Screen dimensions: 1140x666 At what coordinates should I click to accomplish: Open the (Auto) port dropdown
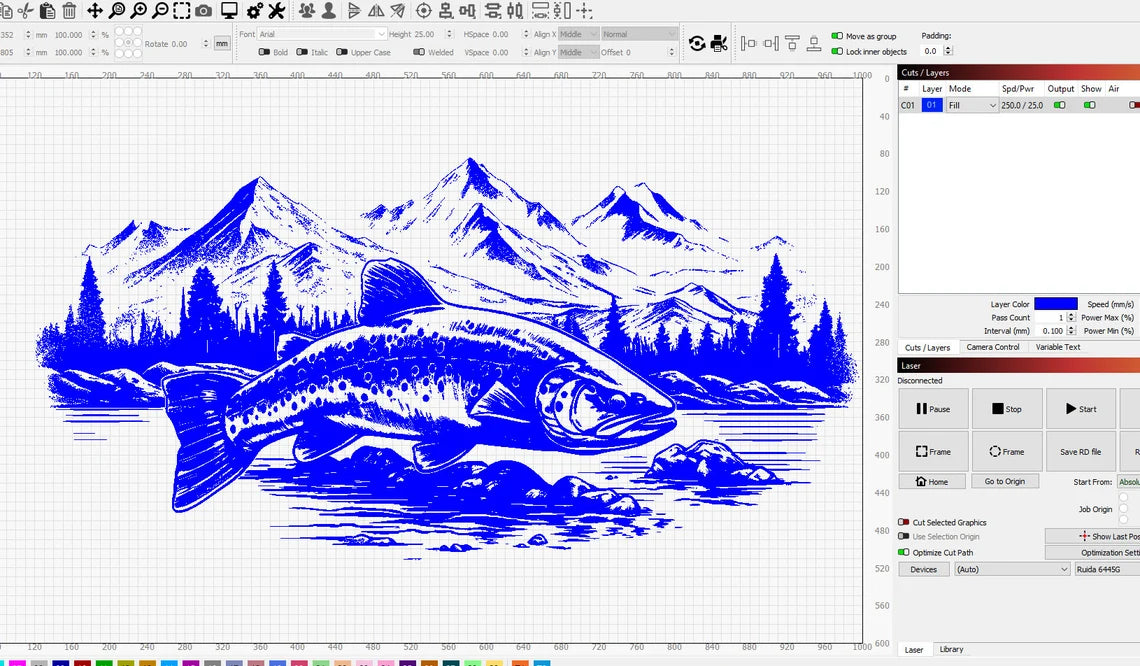1011,569
